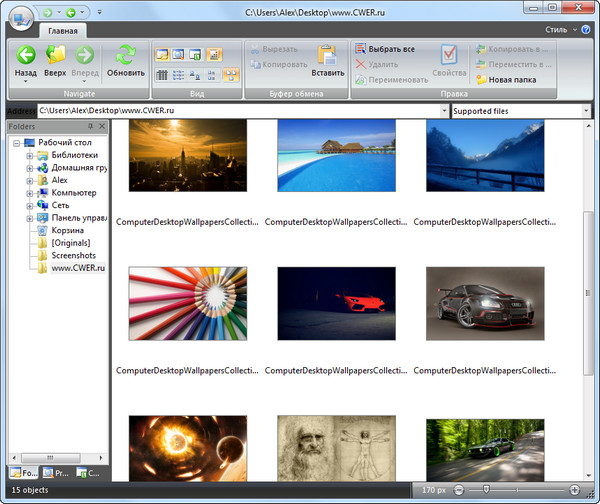Click the Выбрать все (Select all) button
The image size is (600, 504).
(x=384, y=49)
